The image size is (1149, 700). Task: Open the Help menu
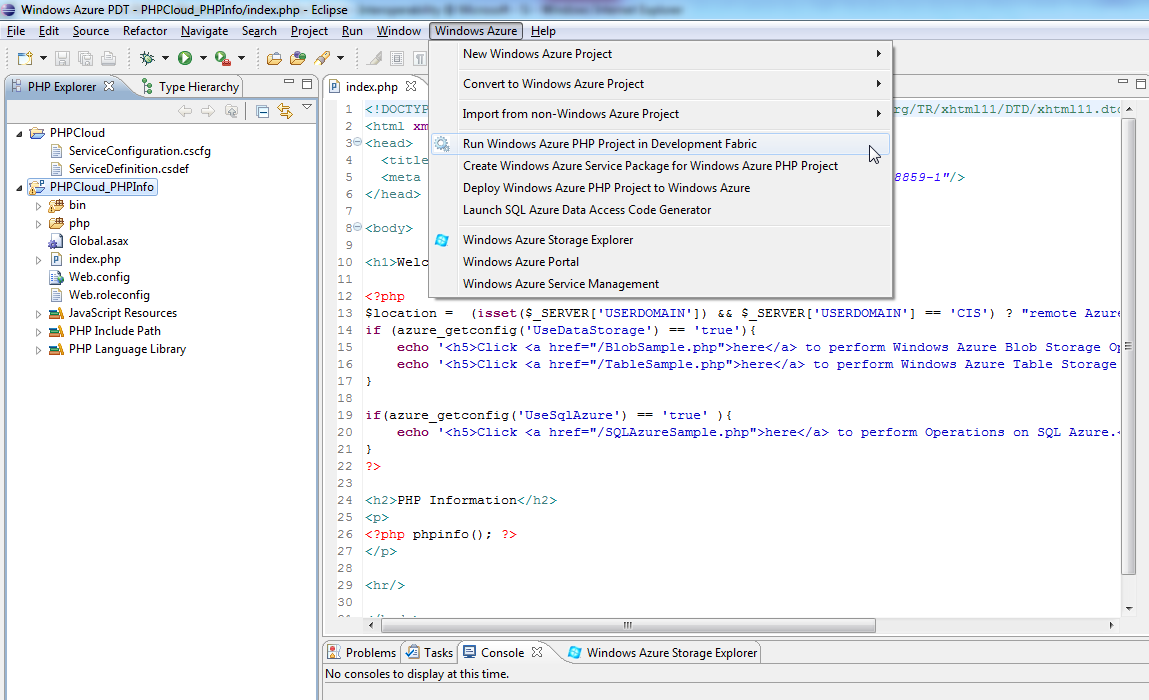(543, 31)
